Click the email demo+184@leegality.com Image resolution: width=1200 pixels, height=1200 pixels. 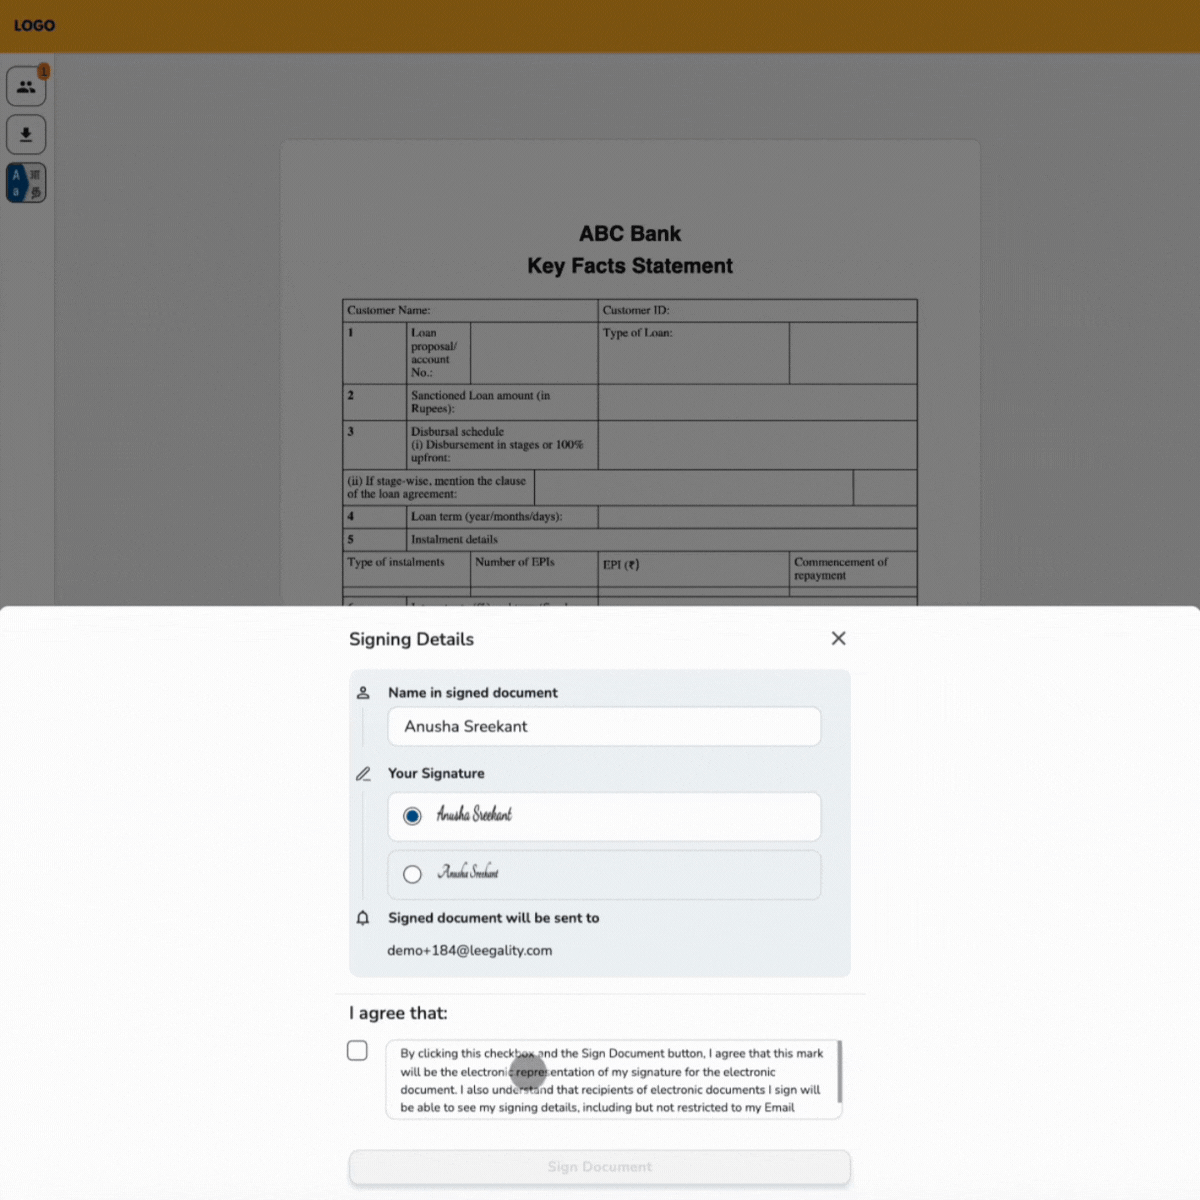[x=470, y=950]
